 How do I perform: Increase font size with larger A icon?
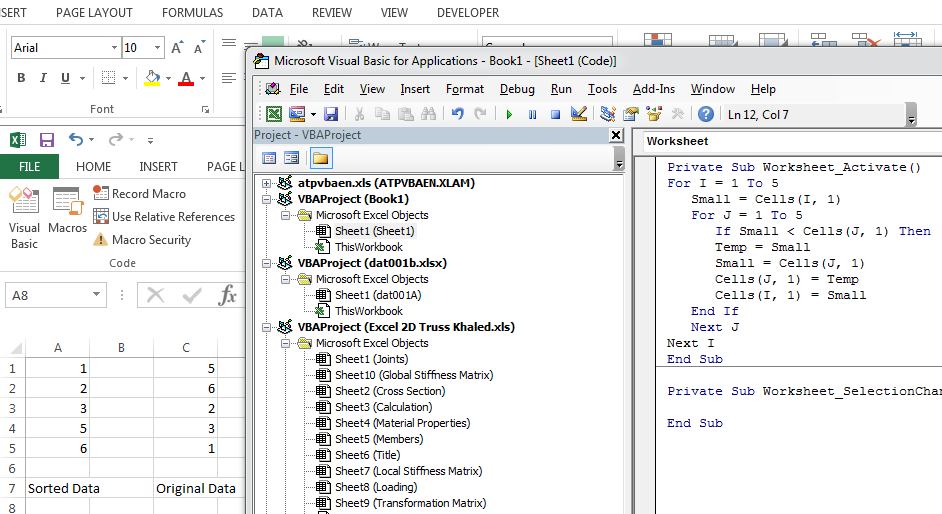pyautogui.click(x=177, y=47)
